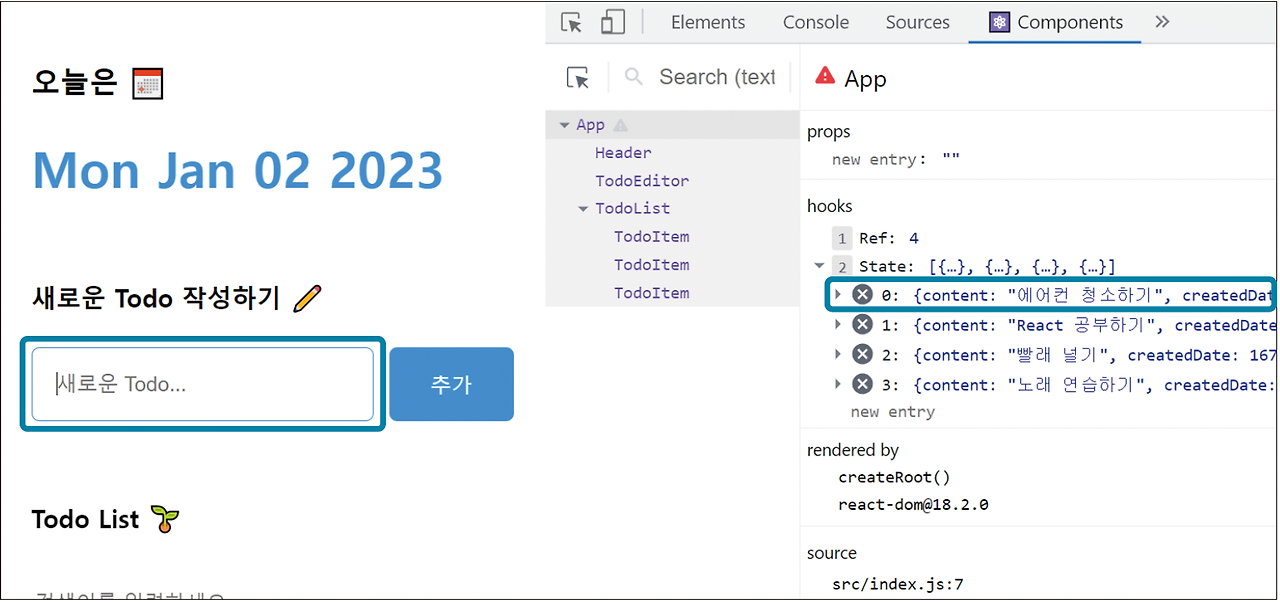
Task: Select the third TodoItem in the tree
Action: [652, 293]
